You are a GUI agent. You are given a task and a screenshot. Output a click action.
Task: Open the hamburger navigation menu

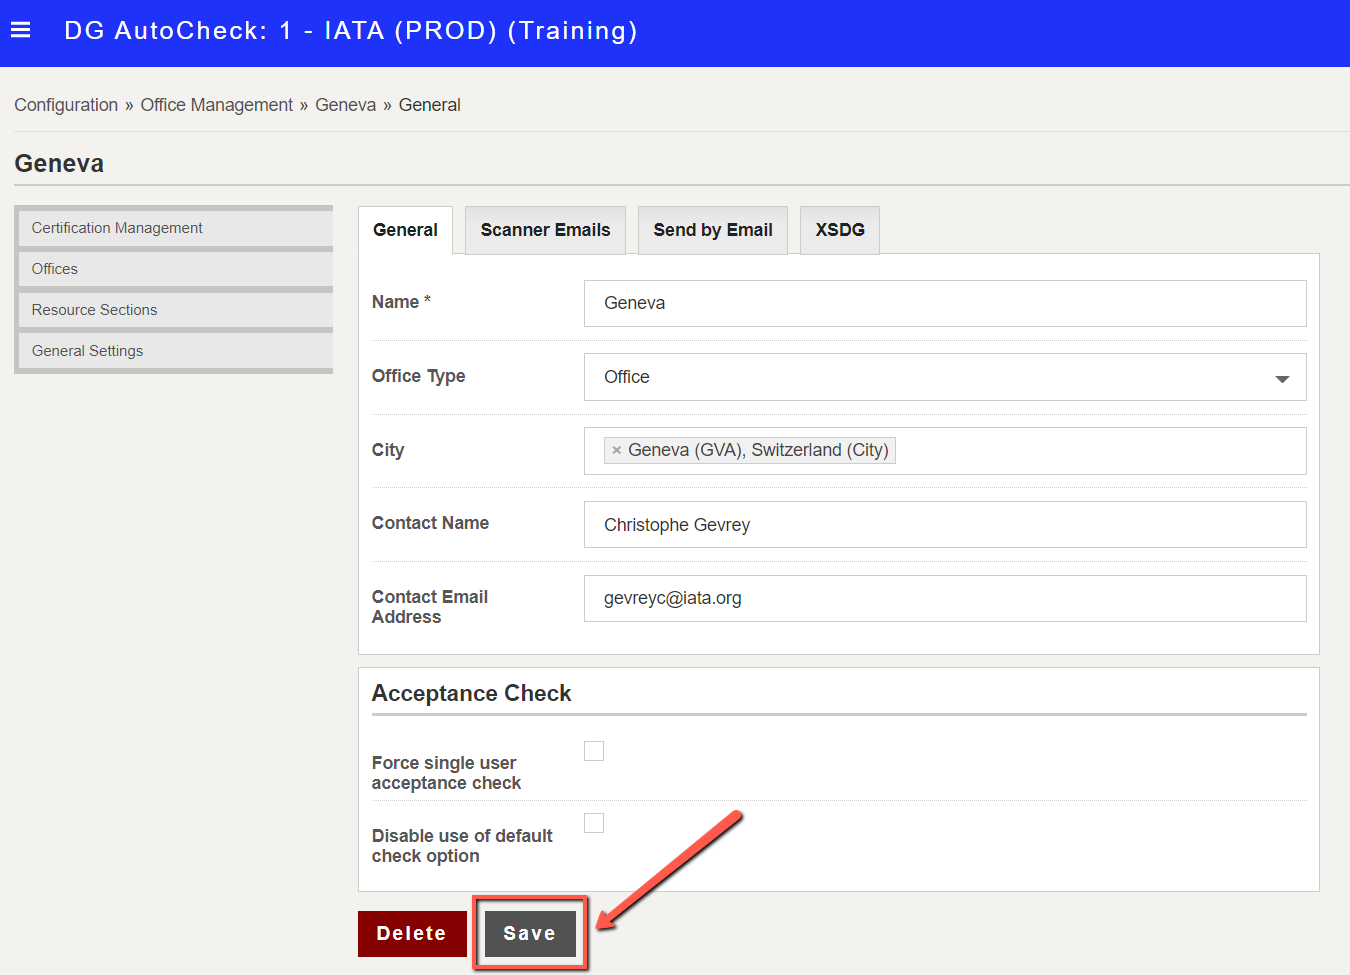pos(20,30)
